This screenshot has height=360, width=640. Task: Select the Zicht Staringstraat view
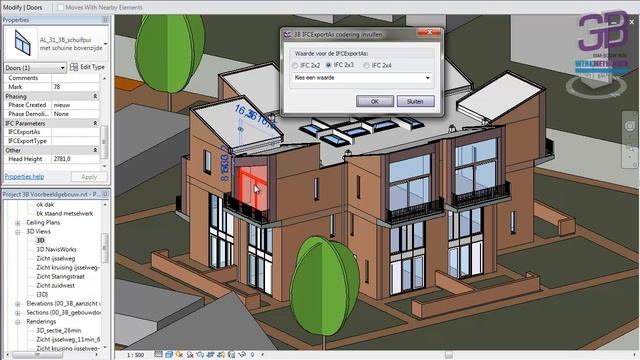click(x=60, y=276)
